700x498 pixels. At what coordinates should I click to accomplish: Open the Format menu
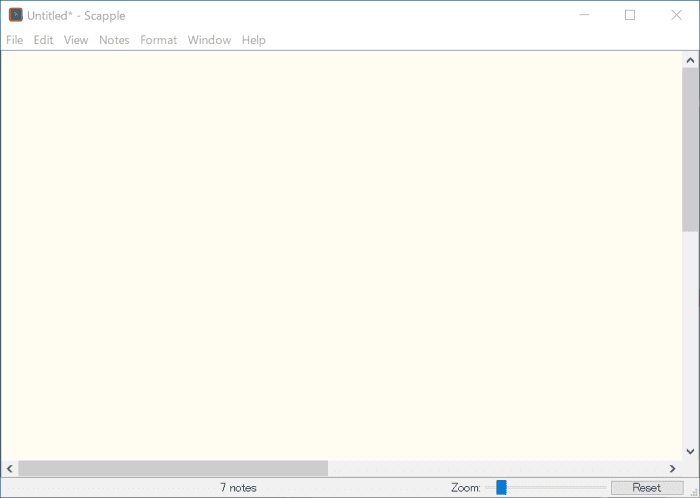tap(158, 40)
